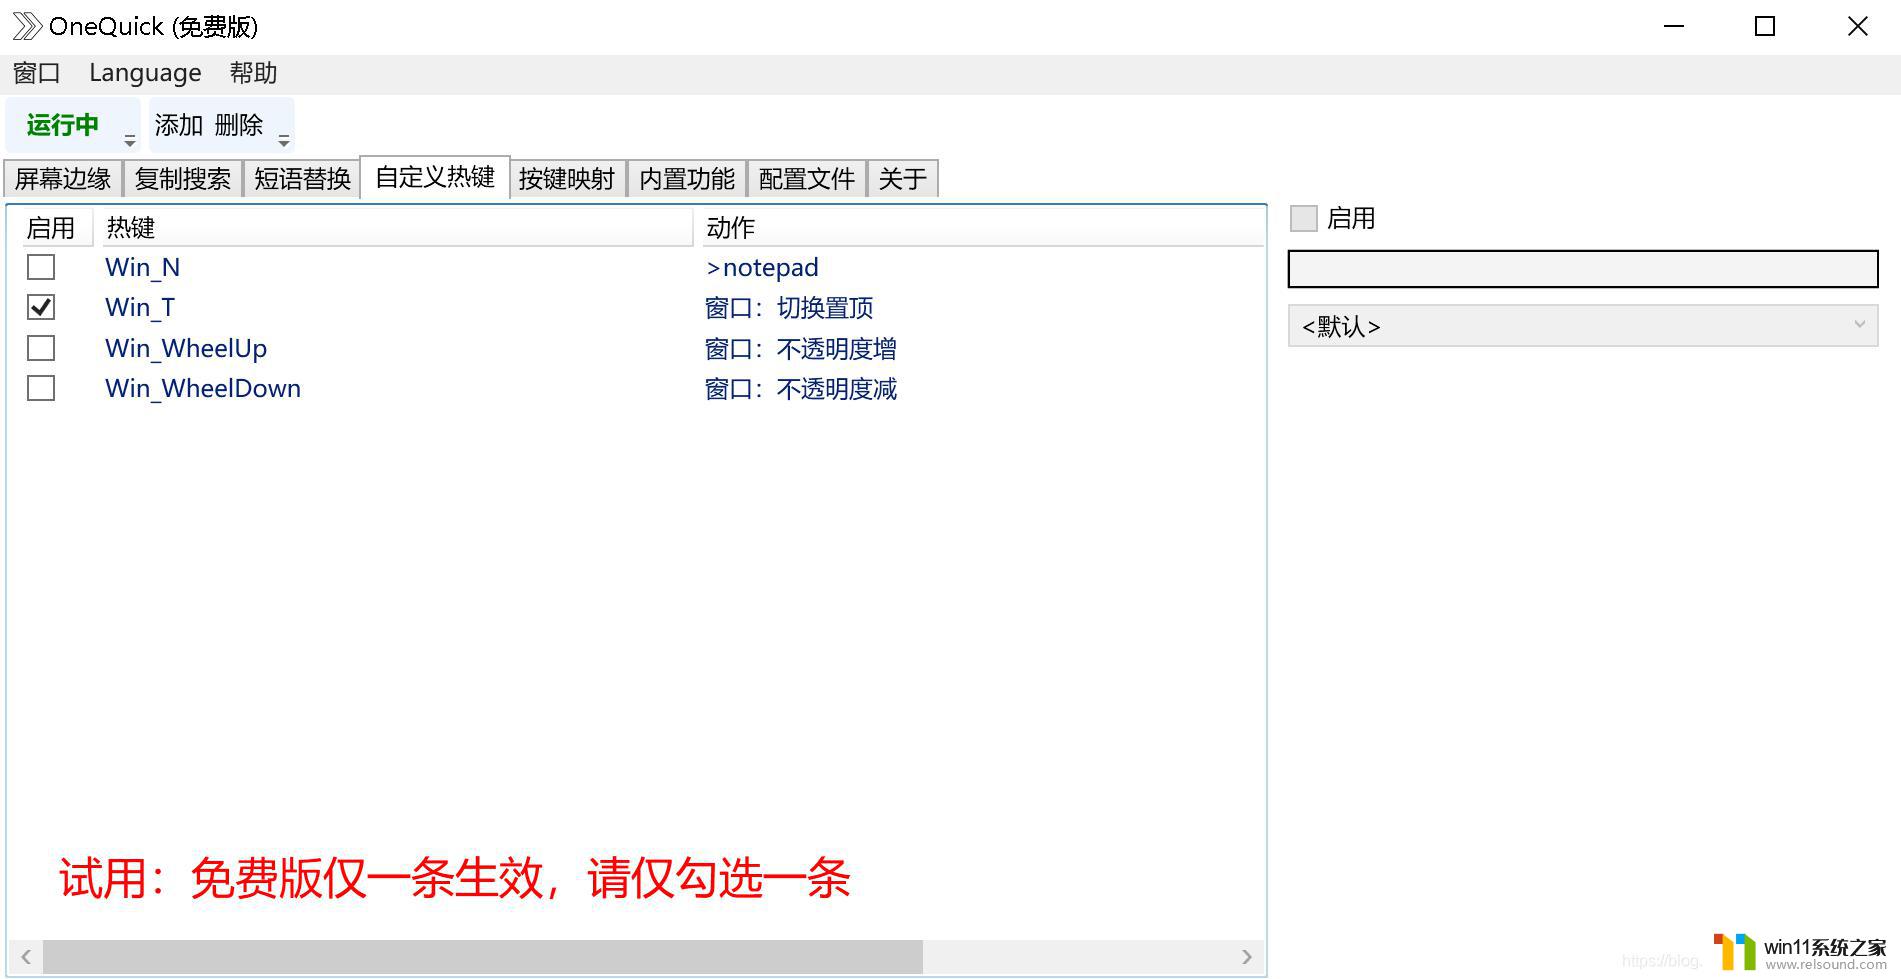Switch to the 屏幕边缘 tab
This screenshot has width=1901, height=979.
pos(63,179)
